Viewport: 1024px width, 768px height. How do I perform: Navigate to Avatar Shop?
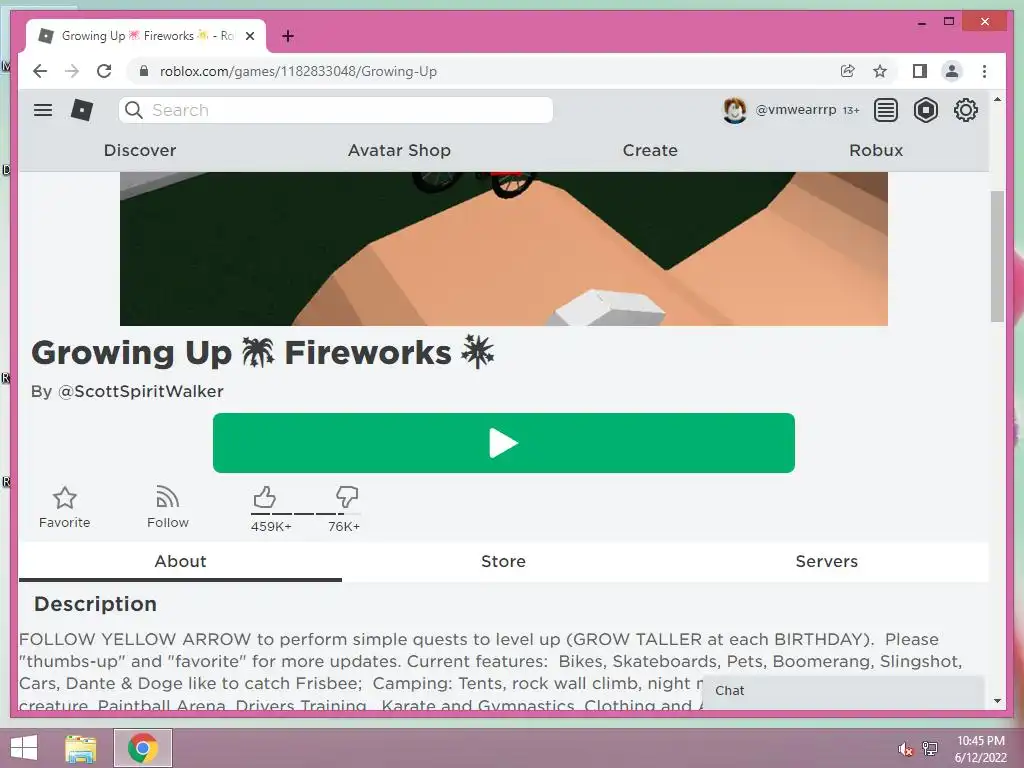click(399, 150)
